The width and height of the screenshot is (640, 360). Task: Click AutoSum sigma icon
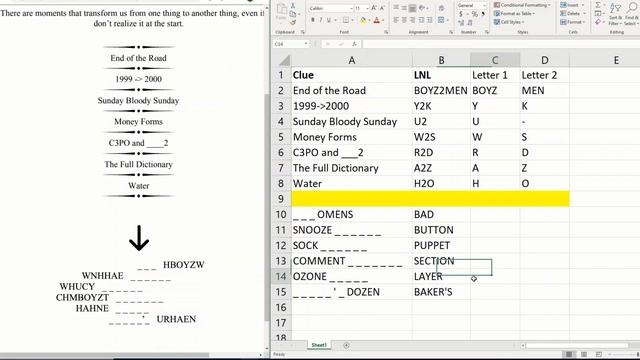point(598,5)
